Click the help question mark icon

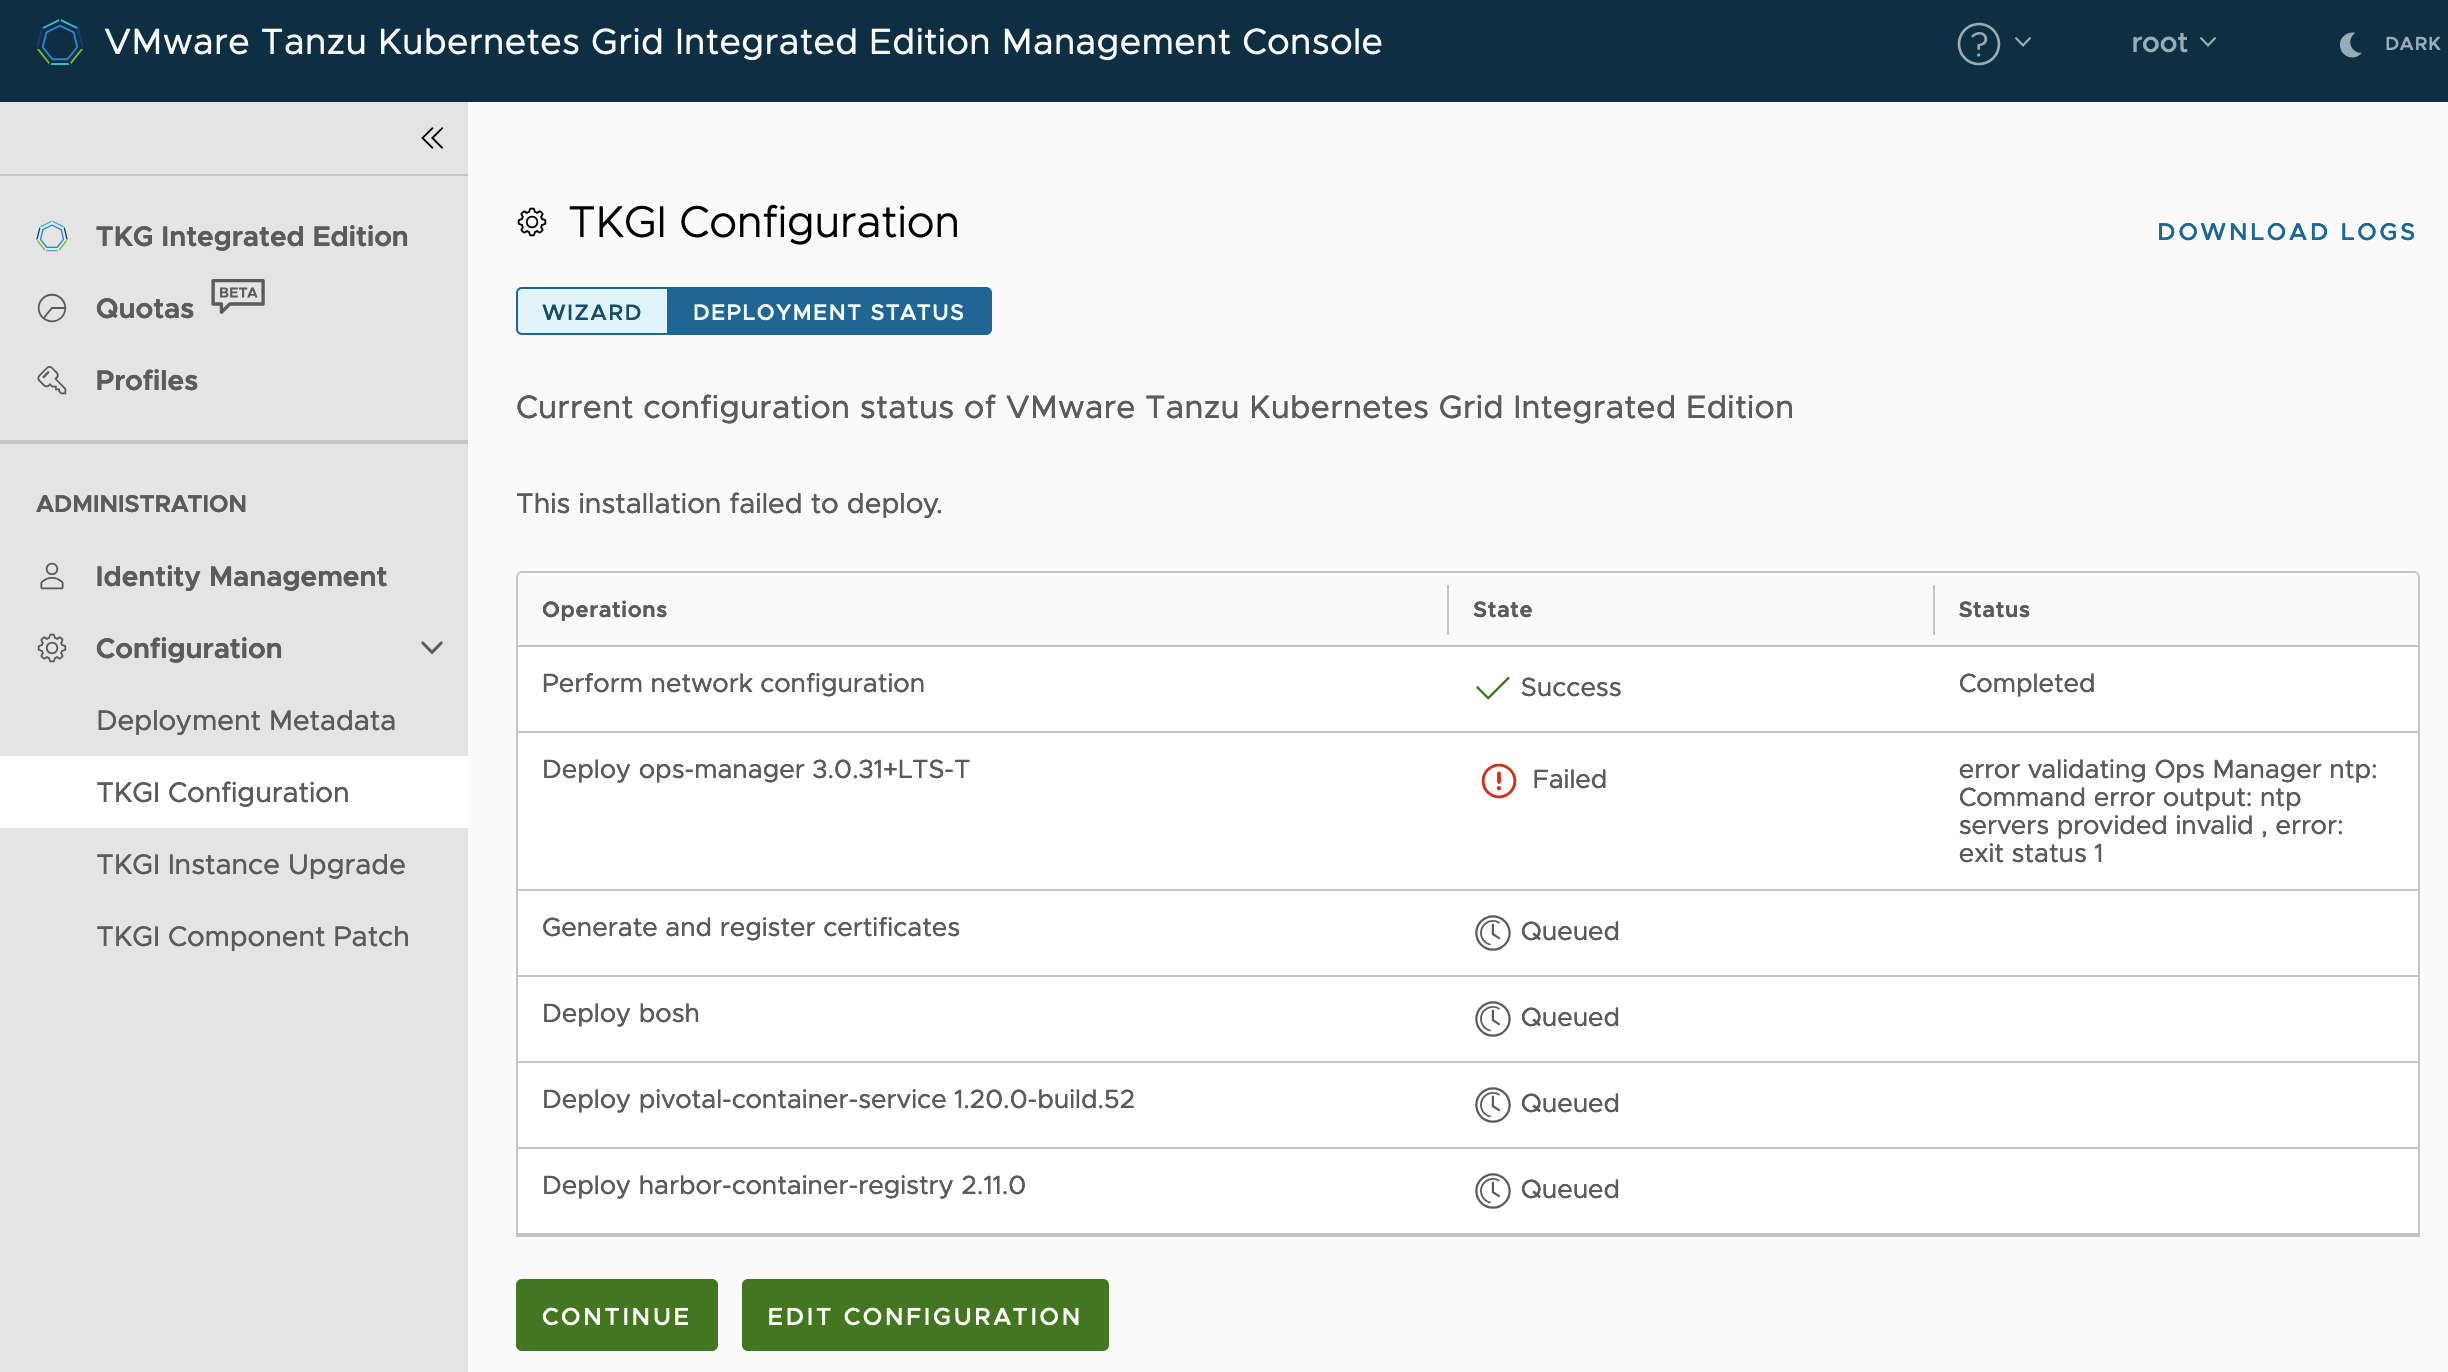[x=1978, y=43]
